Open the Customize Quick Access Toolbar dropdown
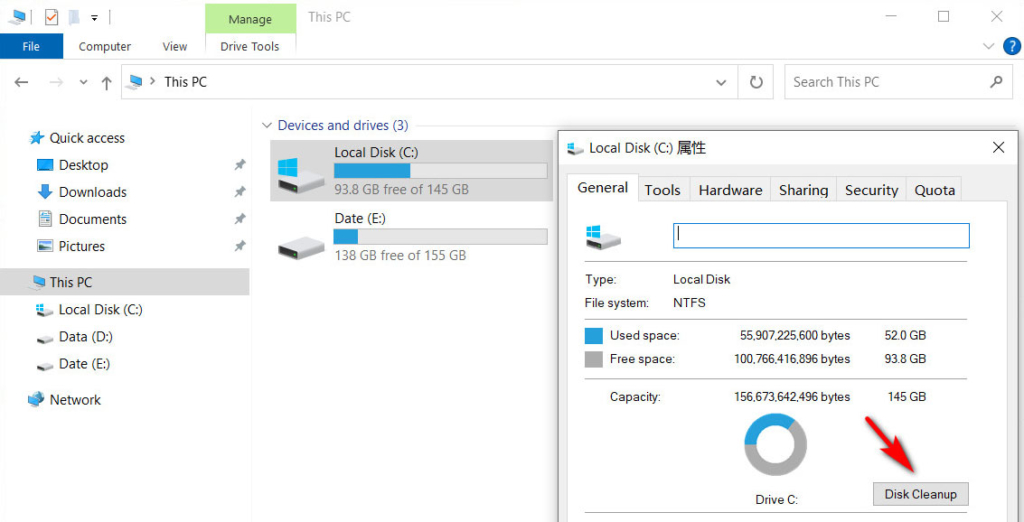 (94, 18)
